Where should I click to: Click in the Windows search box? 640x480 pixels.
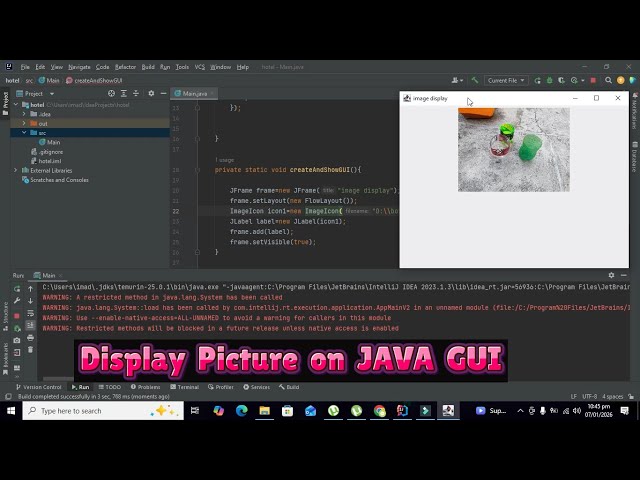pos(103,411)
